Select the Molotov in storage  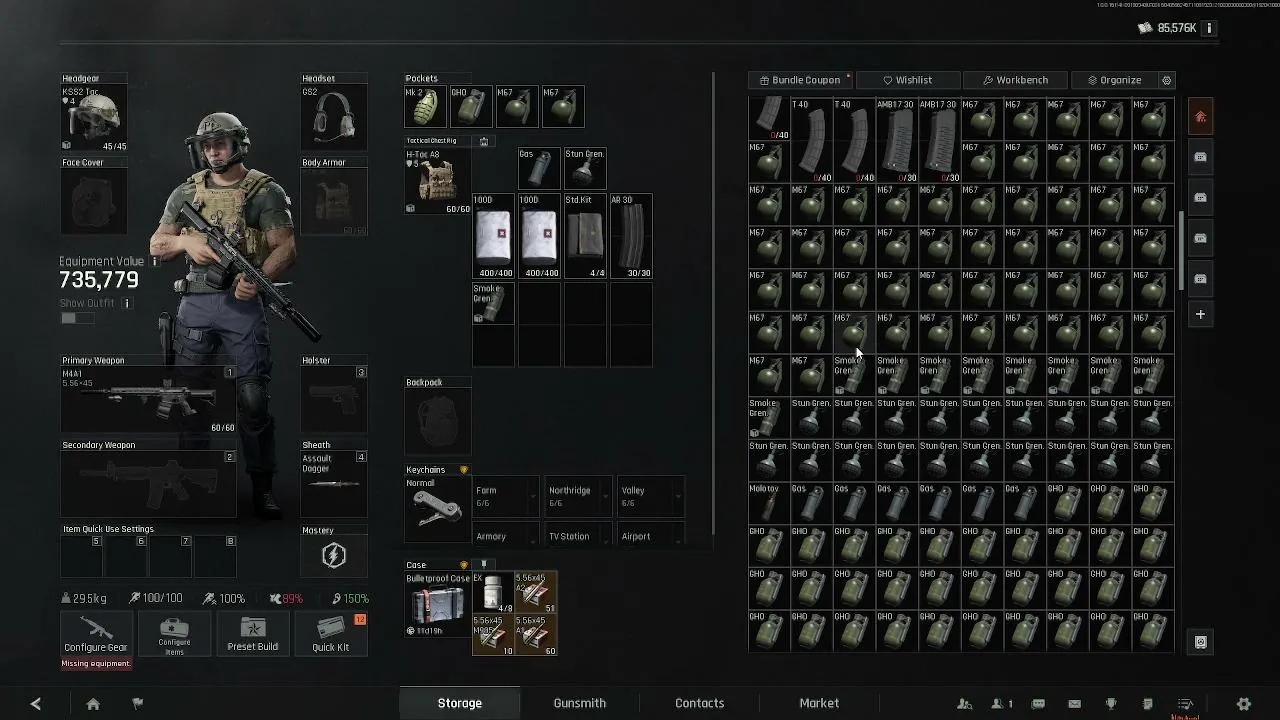click(768, 502)
